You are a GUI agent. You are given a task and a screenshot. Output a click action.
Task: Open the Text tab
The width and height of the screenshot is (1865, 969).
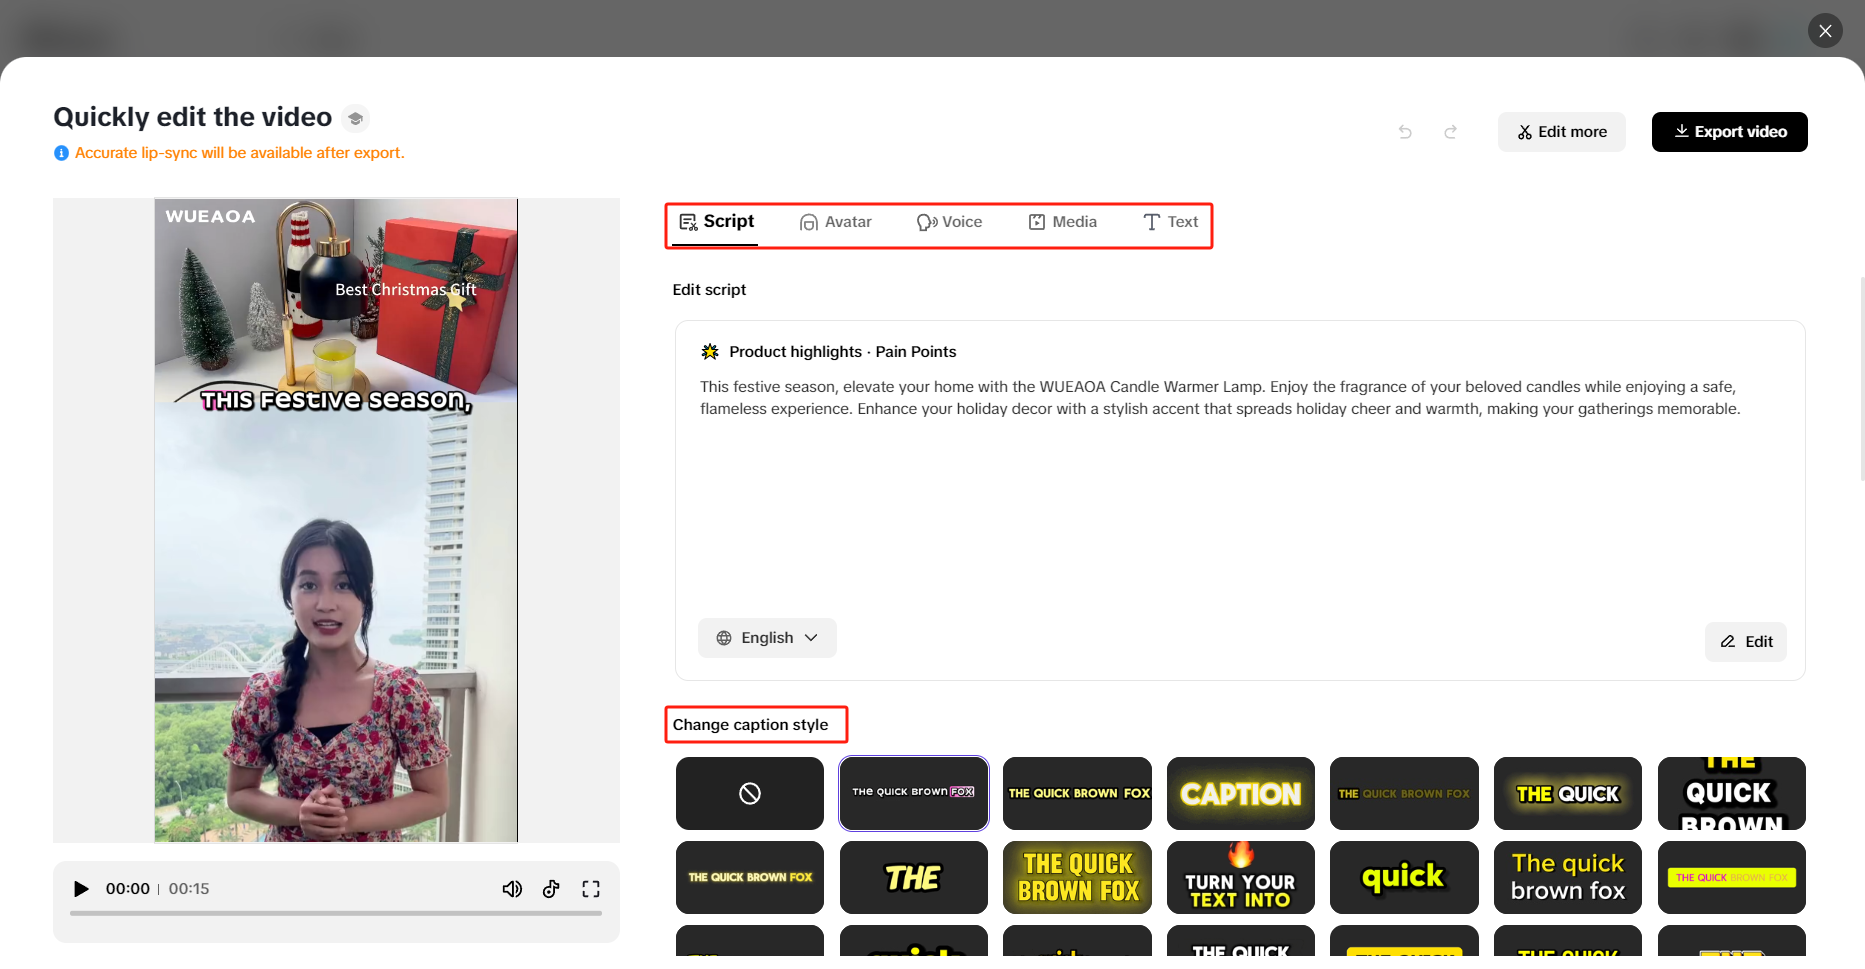pos(1170,222)
